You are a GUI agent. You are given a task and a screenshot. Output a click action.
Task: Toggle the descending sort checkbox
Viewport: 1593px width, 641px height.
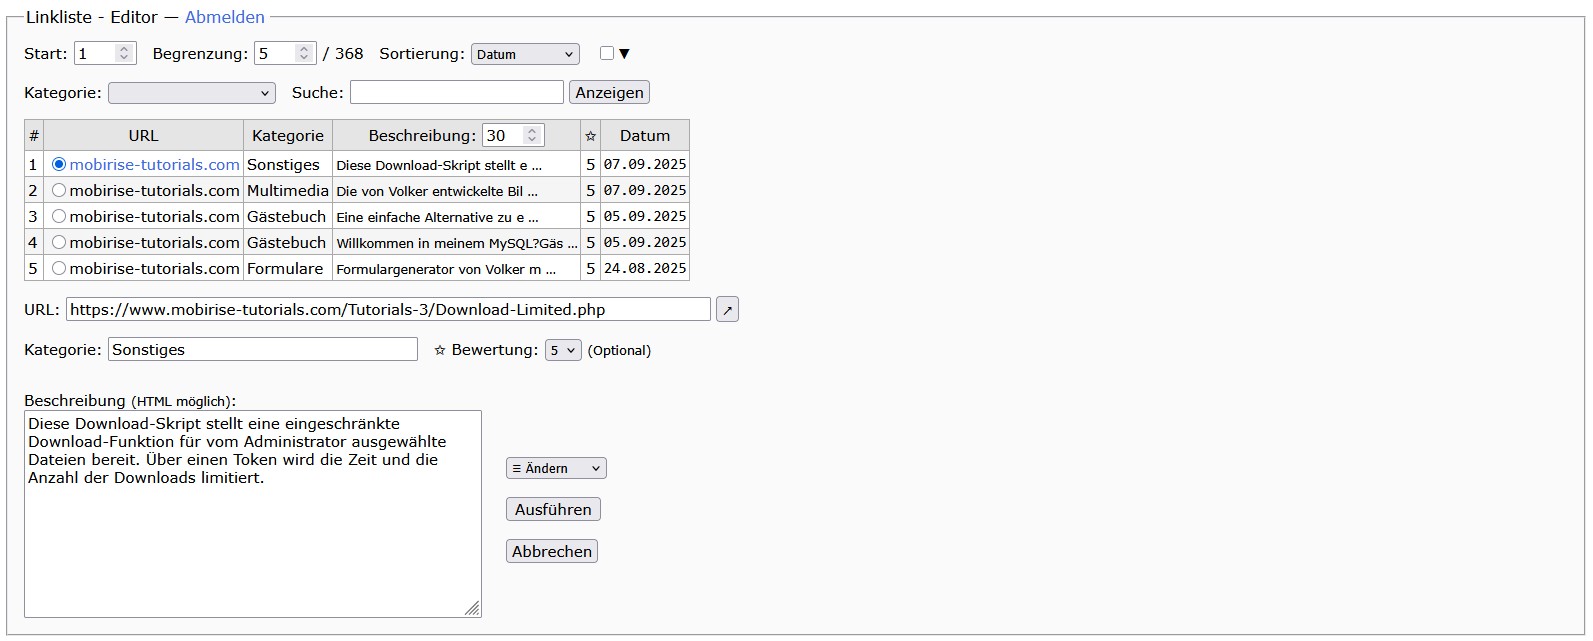(607, 54)
